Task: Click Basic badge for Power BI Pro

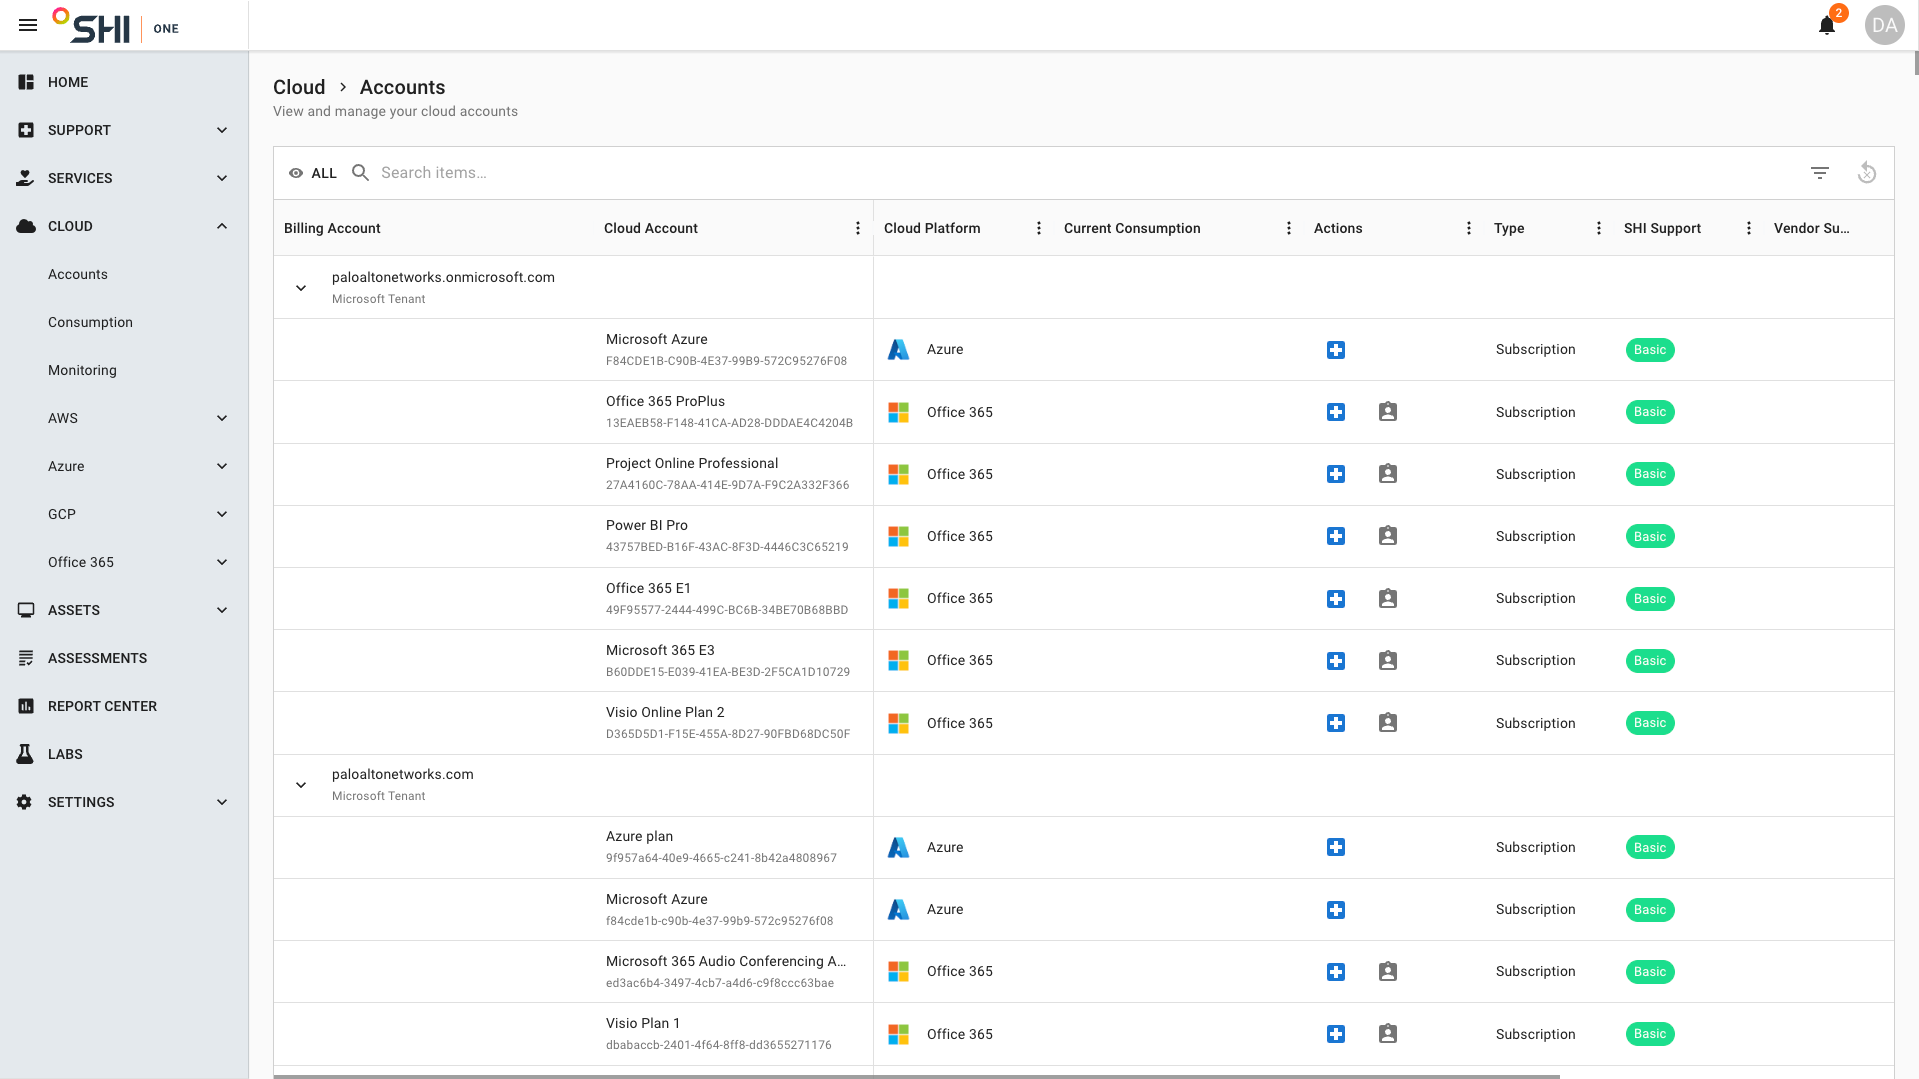Action: [1650, 537]
